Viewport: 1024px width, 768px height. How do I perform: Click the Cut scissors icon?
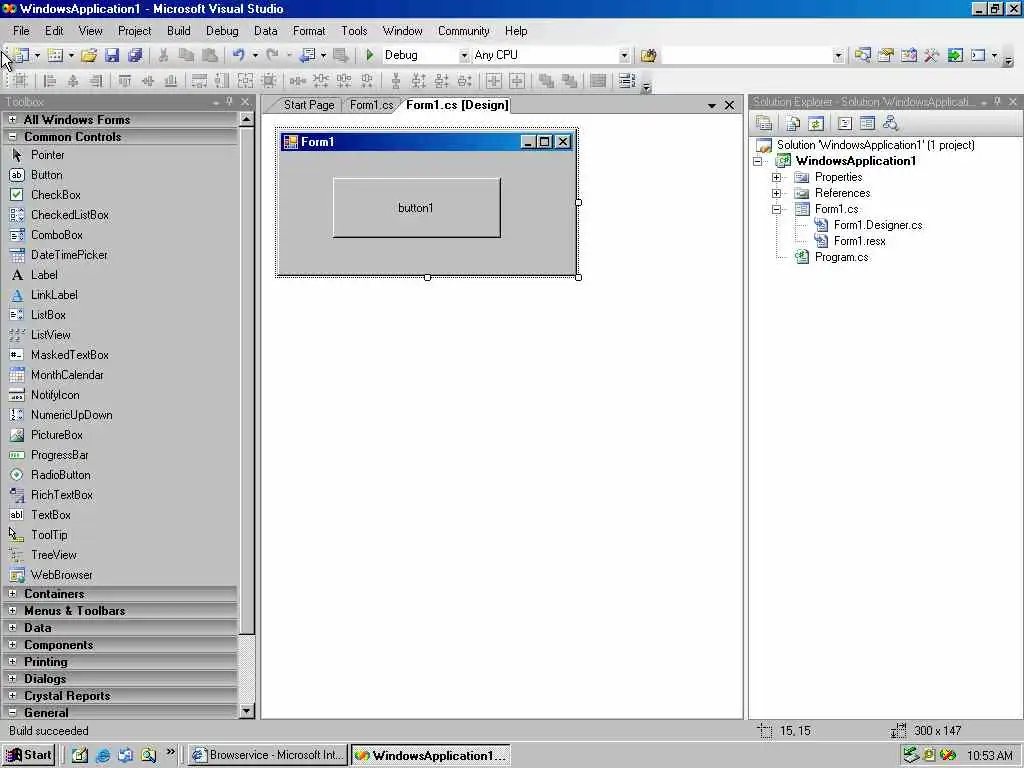click(x=163, y=56)
